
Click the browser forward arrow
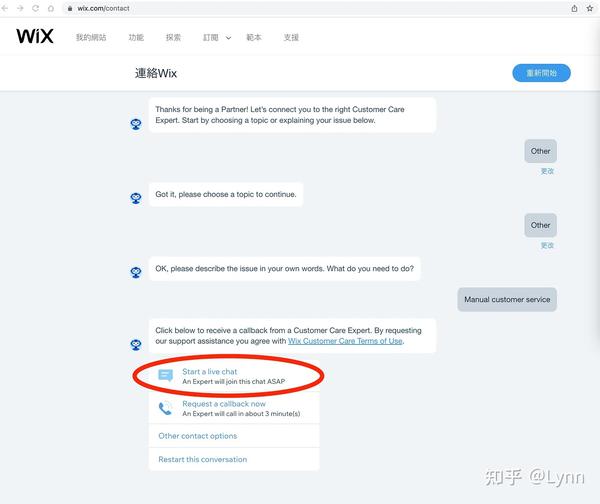(x=20, y=8)
